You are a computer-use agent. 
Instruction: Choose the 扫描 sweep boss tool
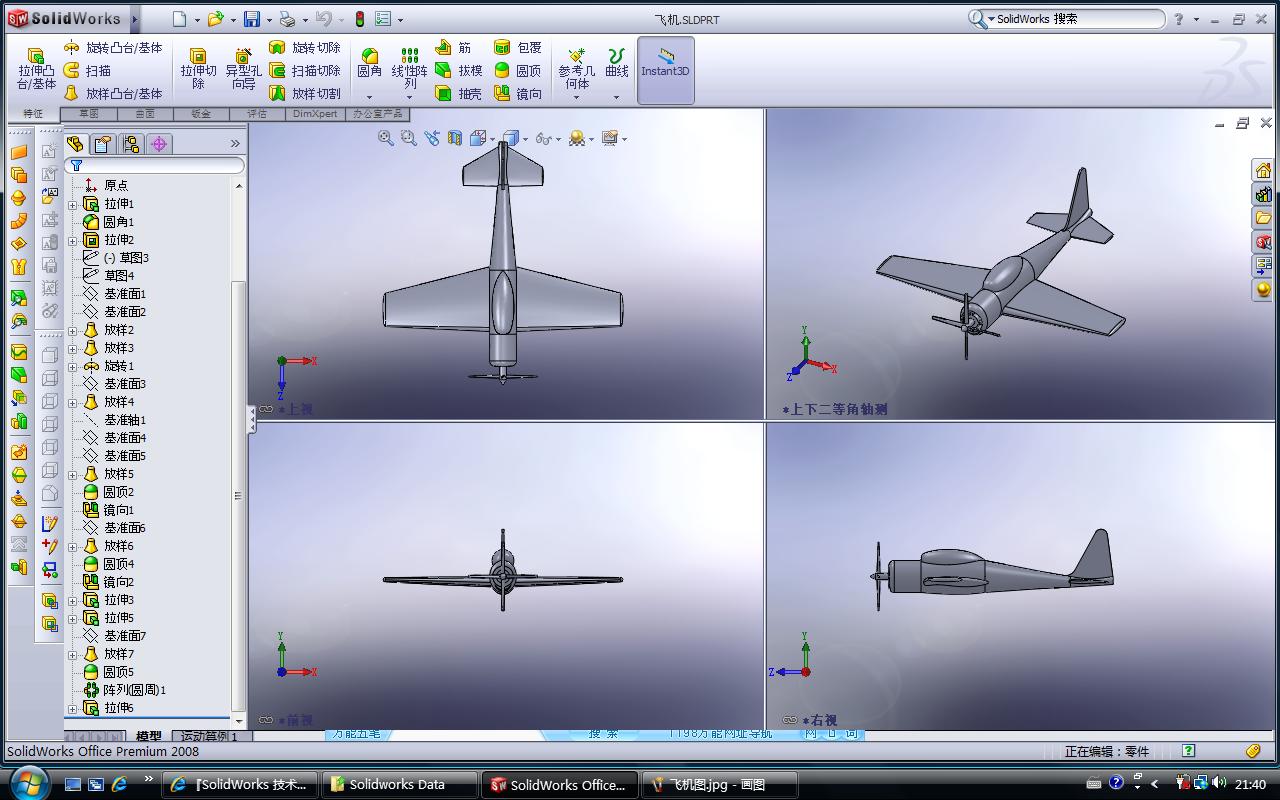click(87, 70)
